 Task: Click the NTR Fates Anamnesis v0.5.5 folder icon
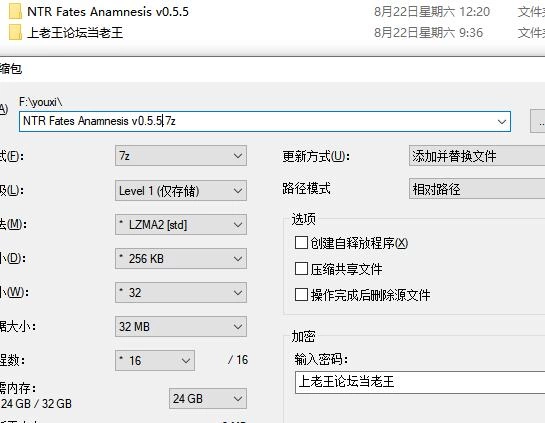point(15,11)
